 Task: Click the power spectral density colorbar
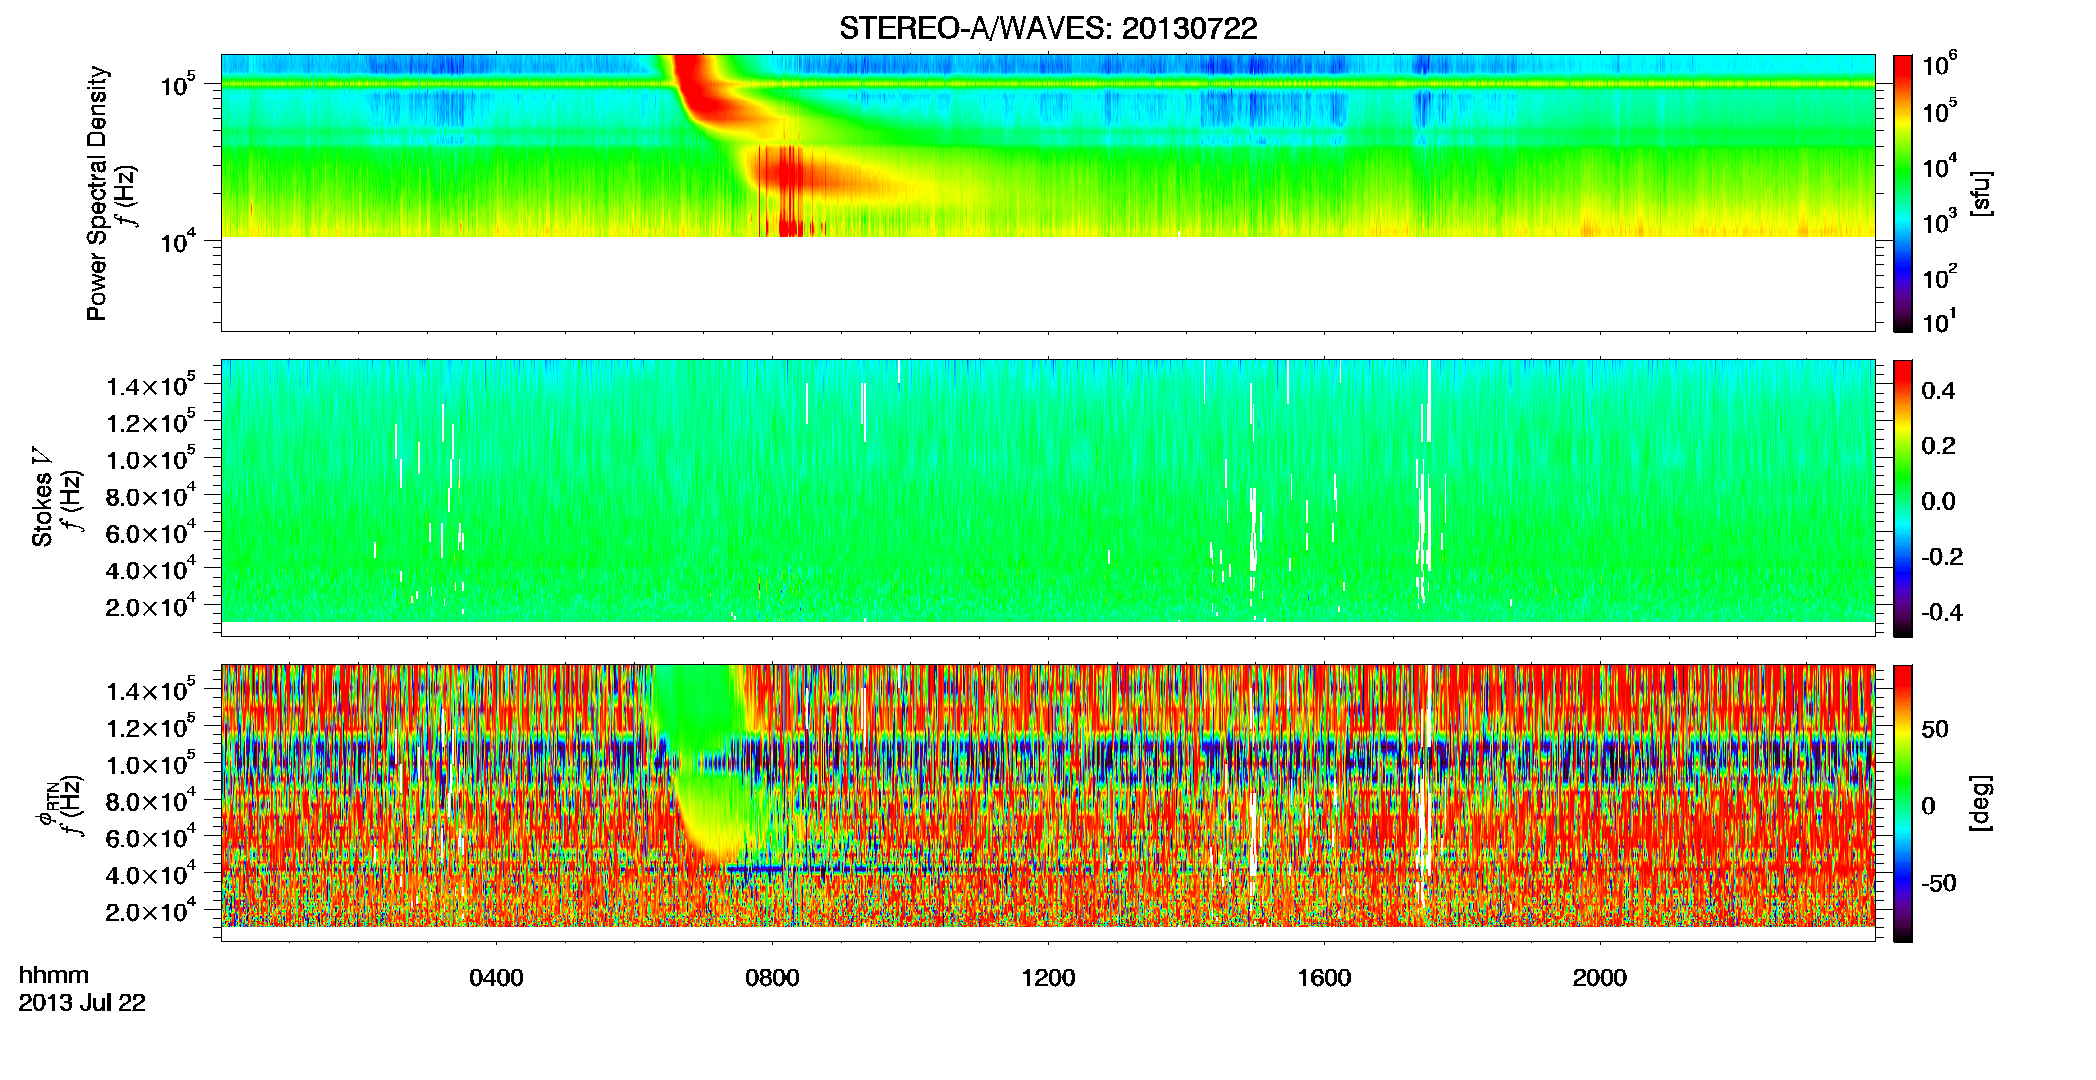(x=1903, y=193)
